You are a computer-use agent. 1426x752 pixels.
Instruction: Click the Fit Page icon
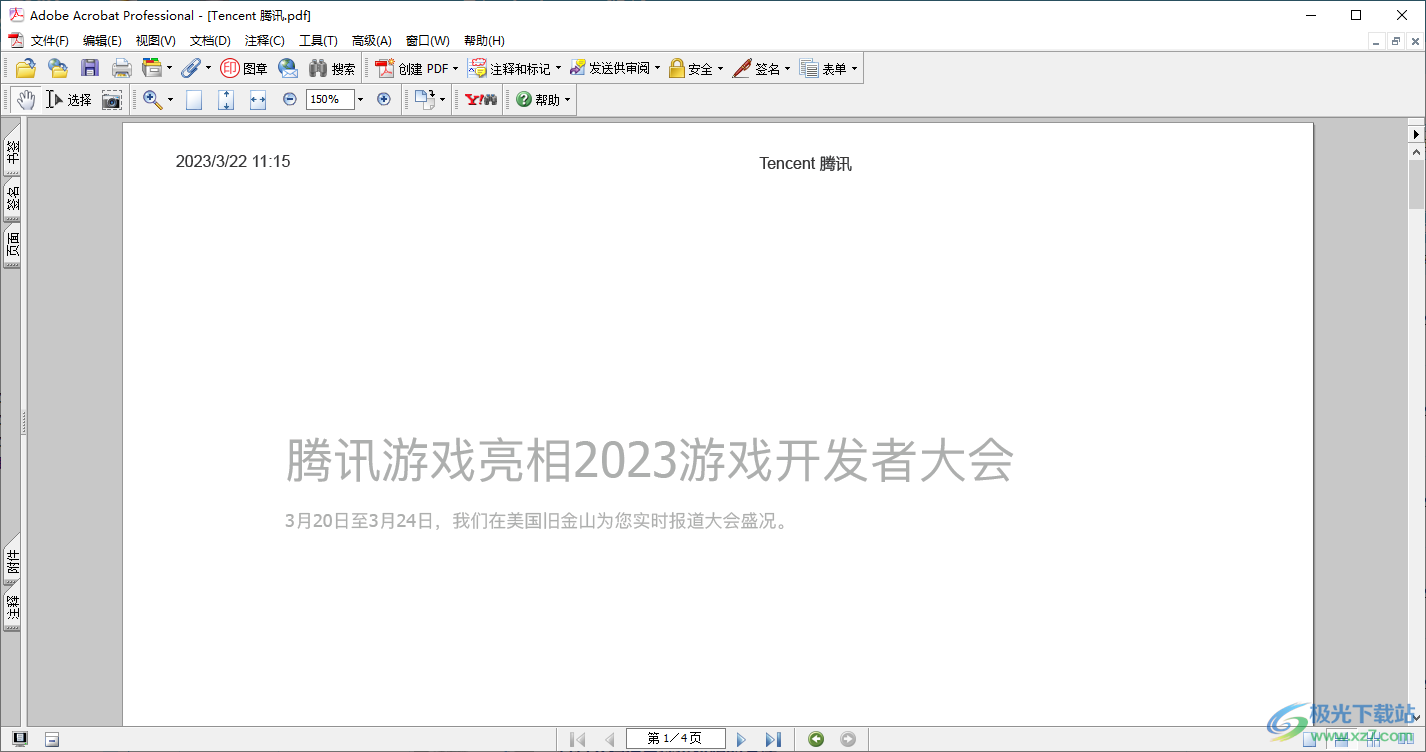click(x=226, y=99)
